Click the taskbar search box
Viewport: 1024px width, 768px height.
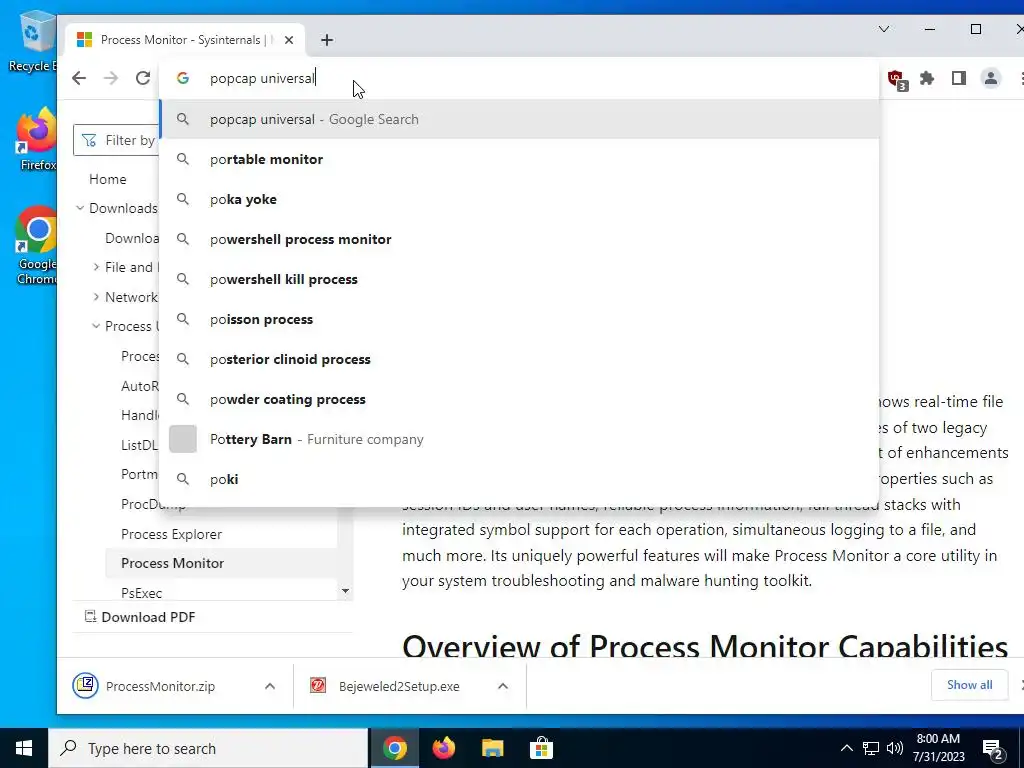(x=209, y=748)
